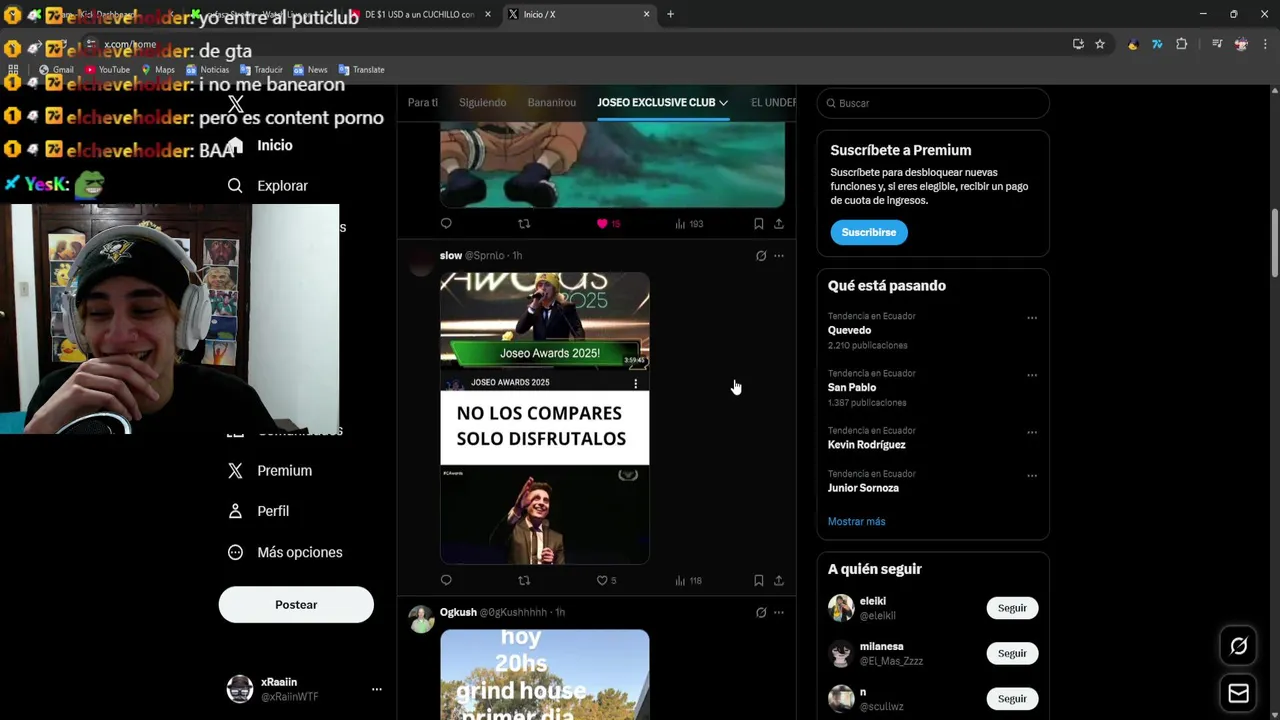The image size is (1280, 720).
Task: View analytics showing 193 views
Action: coord(689,224)
